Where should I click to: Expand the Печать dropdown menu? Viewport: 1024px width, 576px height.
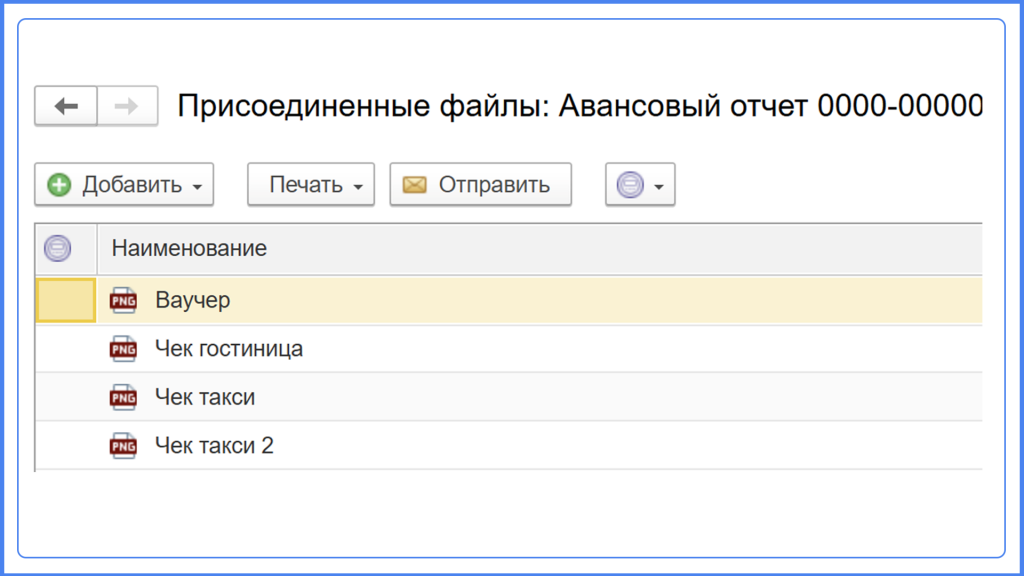(357, 186)
